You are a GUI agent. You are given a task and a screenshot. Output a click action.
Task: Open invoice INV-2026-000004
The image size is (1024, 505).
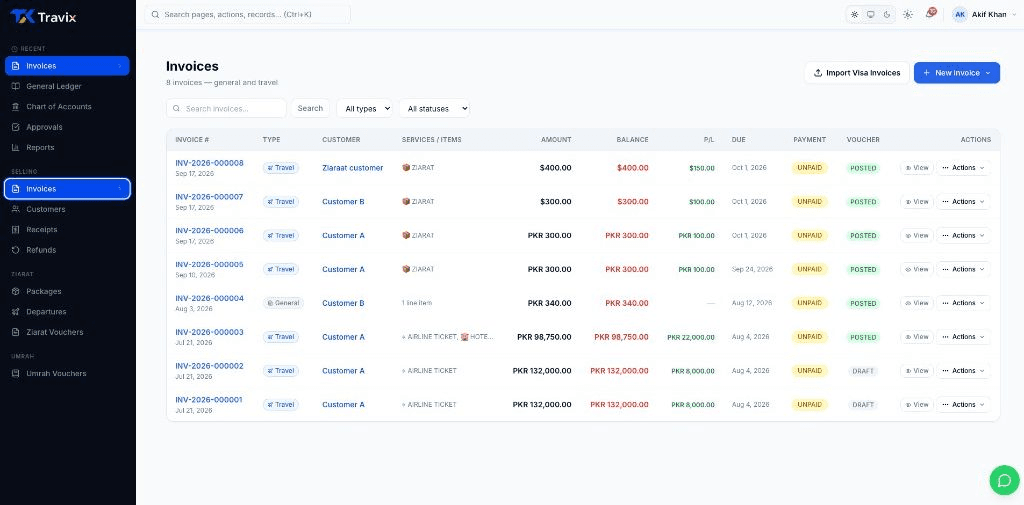[x=209, y=299]
